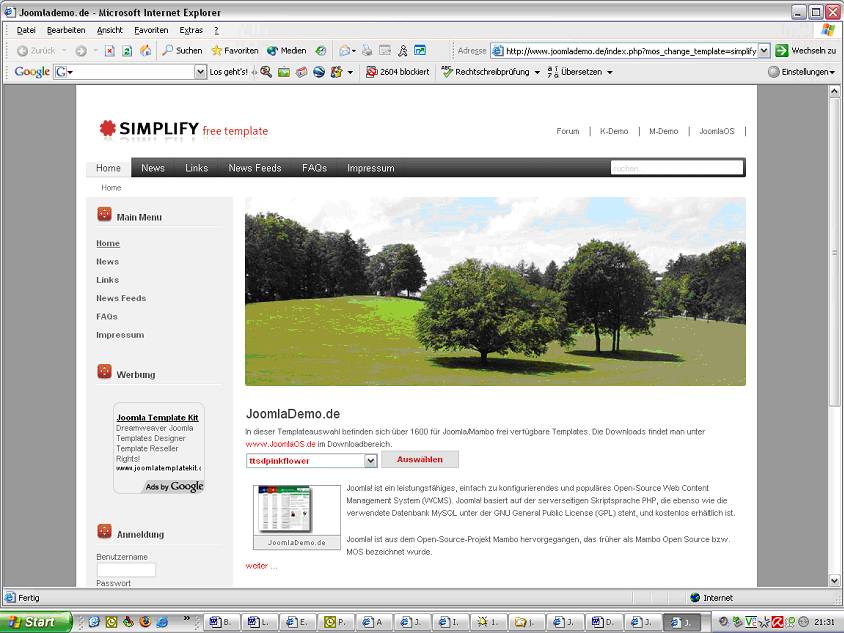The width and height of the screenshot is (844, 633).
Task: Click the forward navigation arrow
Action: click(81, 51)
